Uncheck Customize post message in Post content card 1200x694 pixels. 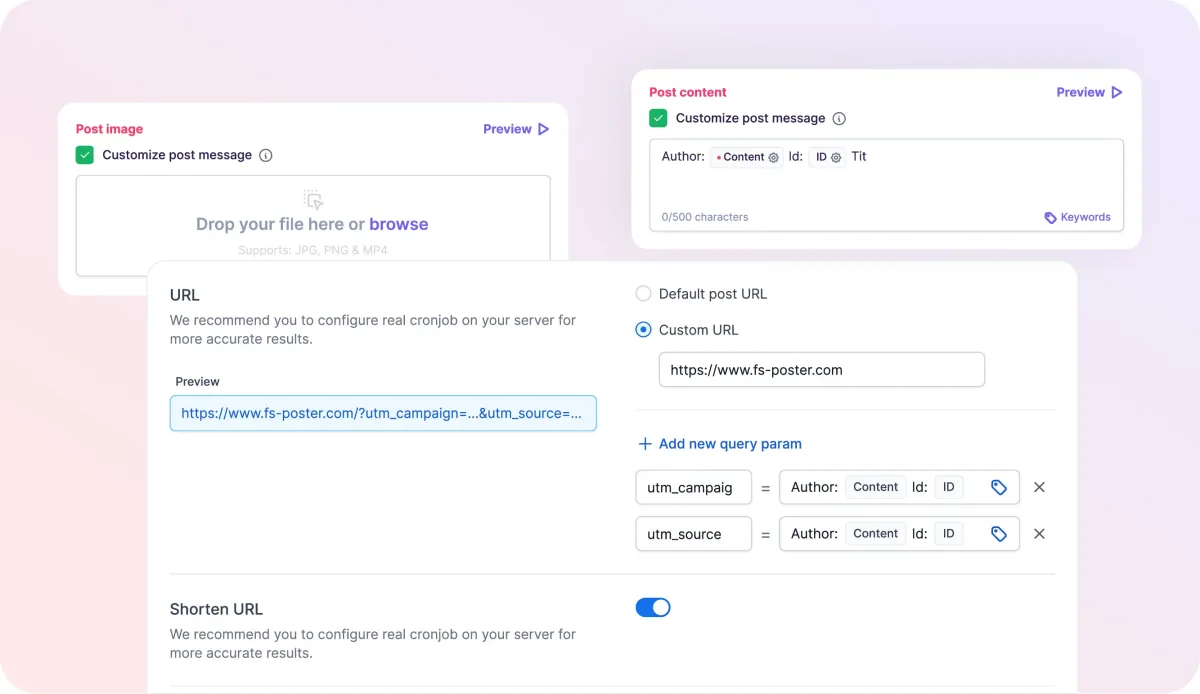click(x=658, y=118)
